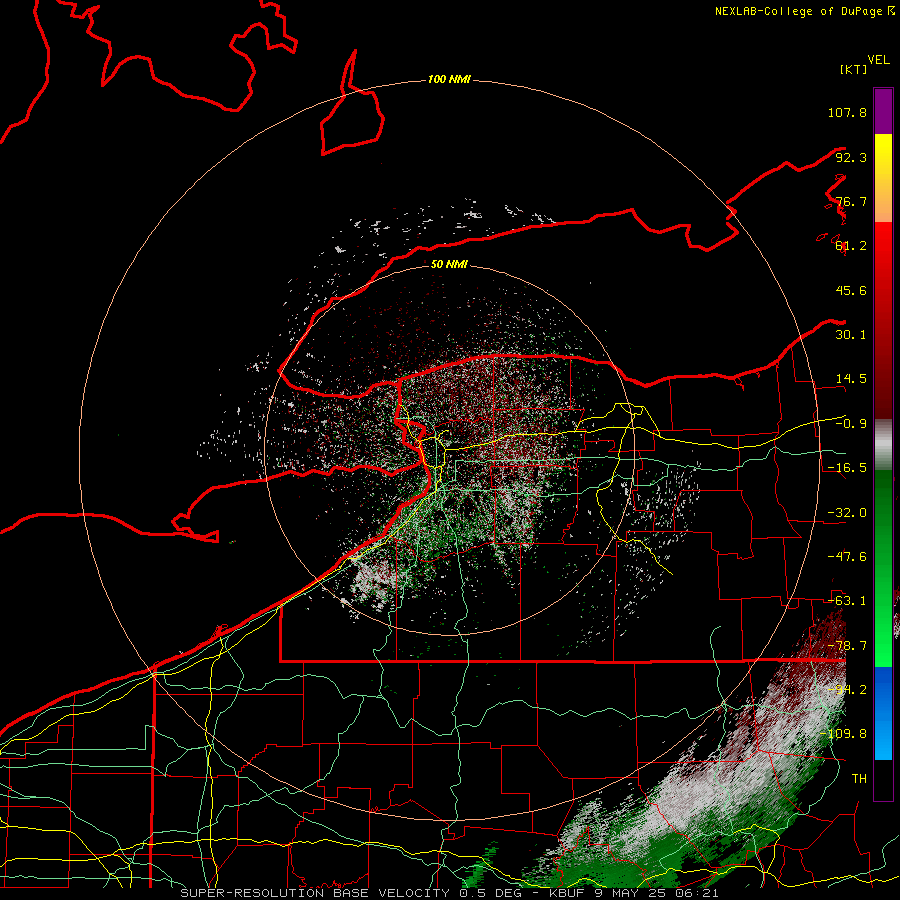Click the -109.8 legend value
900x900 pixels.
point(843,734)
